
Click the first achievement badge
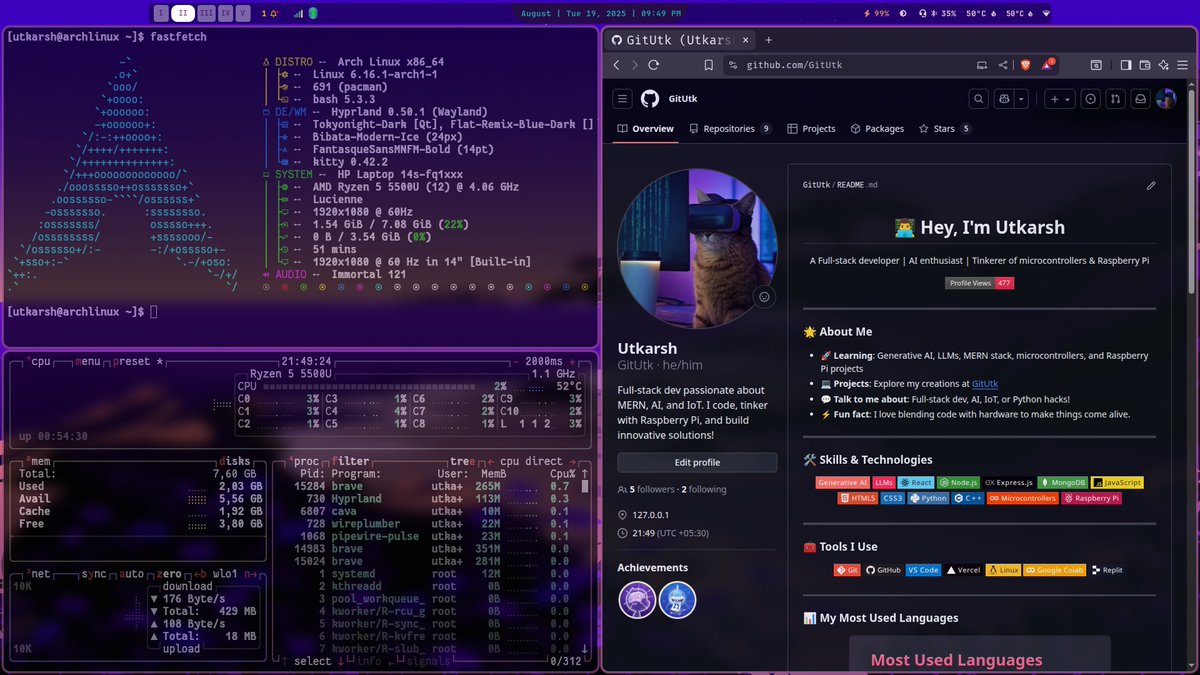click(x=637, y=600)
